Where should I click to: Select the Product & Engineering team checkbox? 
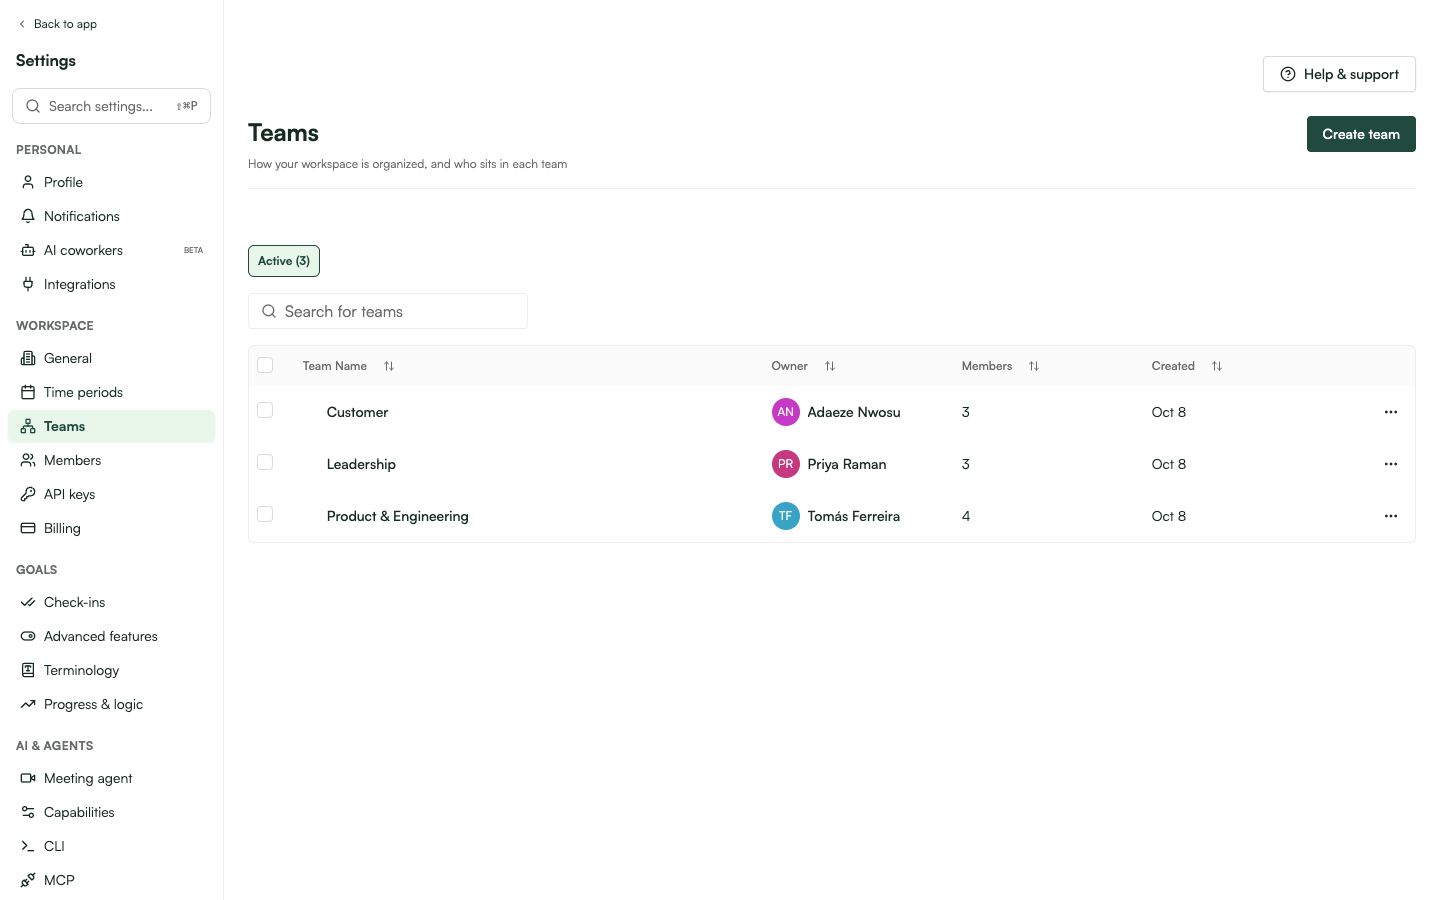pos(265,514)
